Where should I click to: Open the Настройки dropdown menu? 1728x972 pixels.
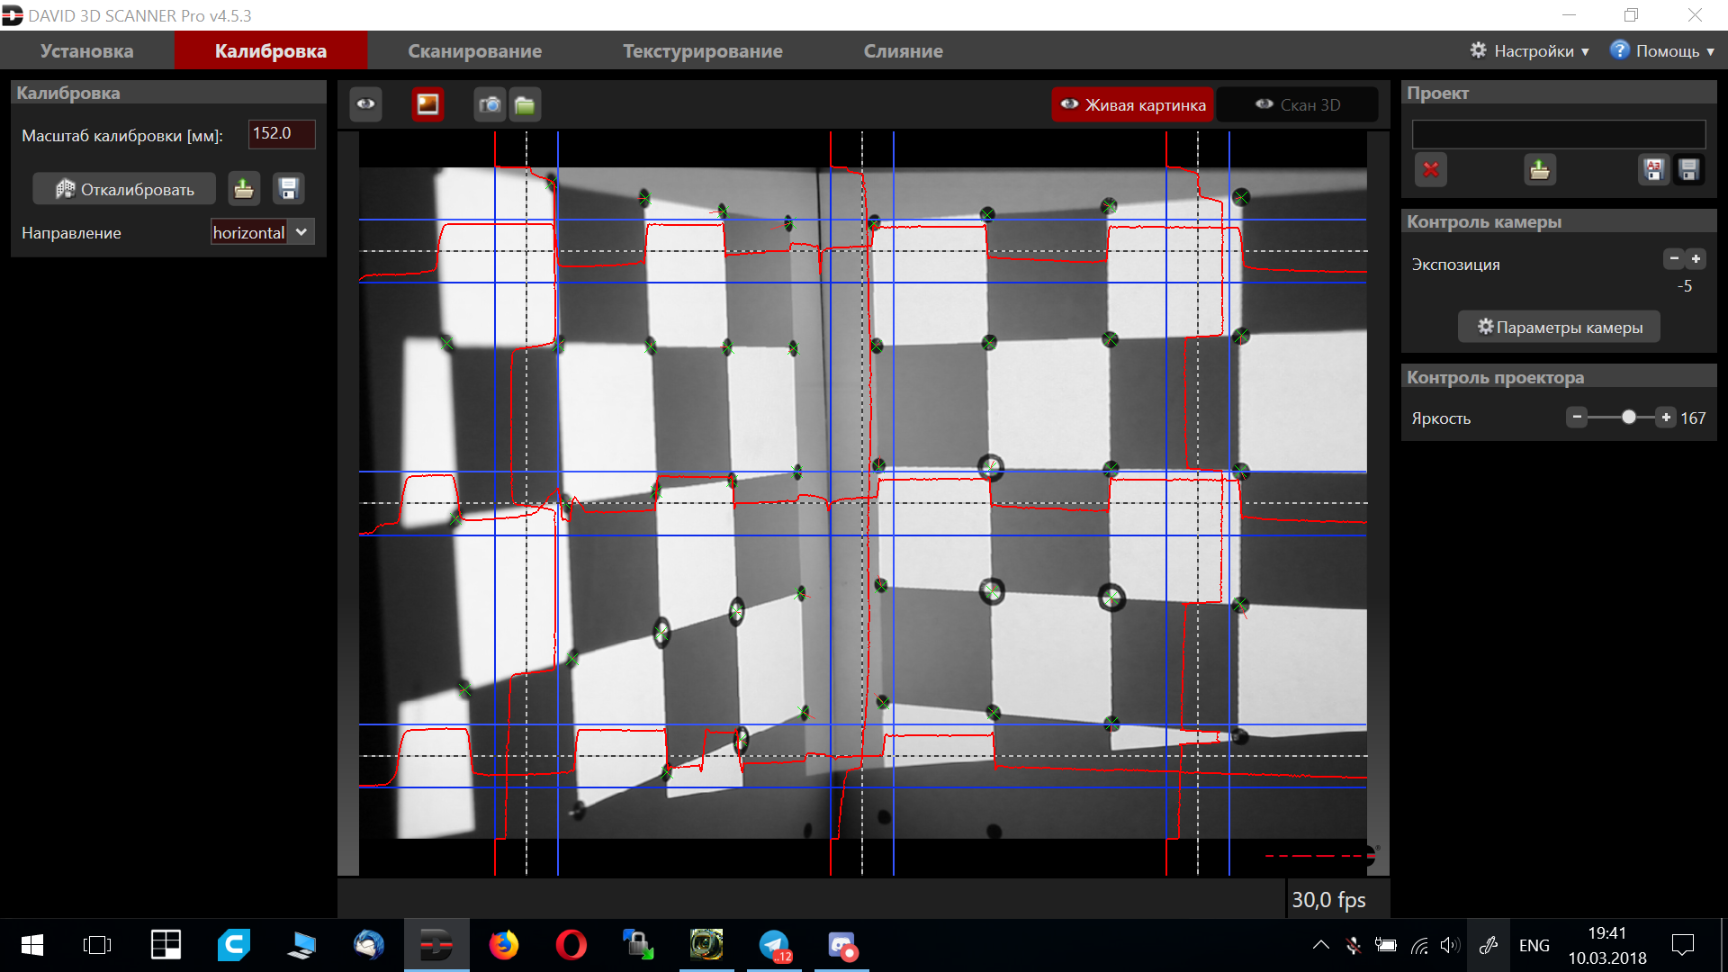tap(1529, 51)
